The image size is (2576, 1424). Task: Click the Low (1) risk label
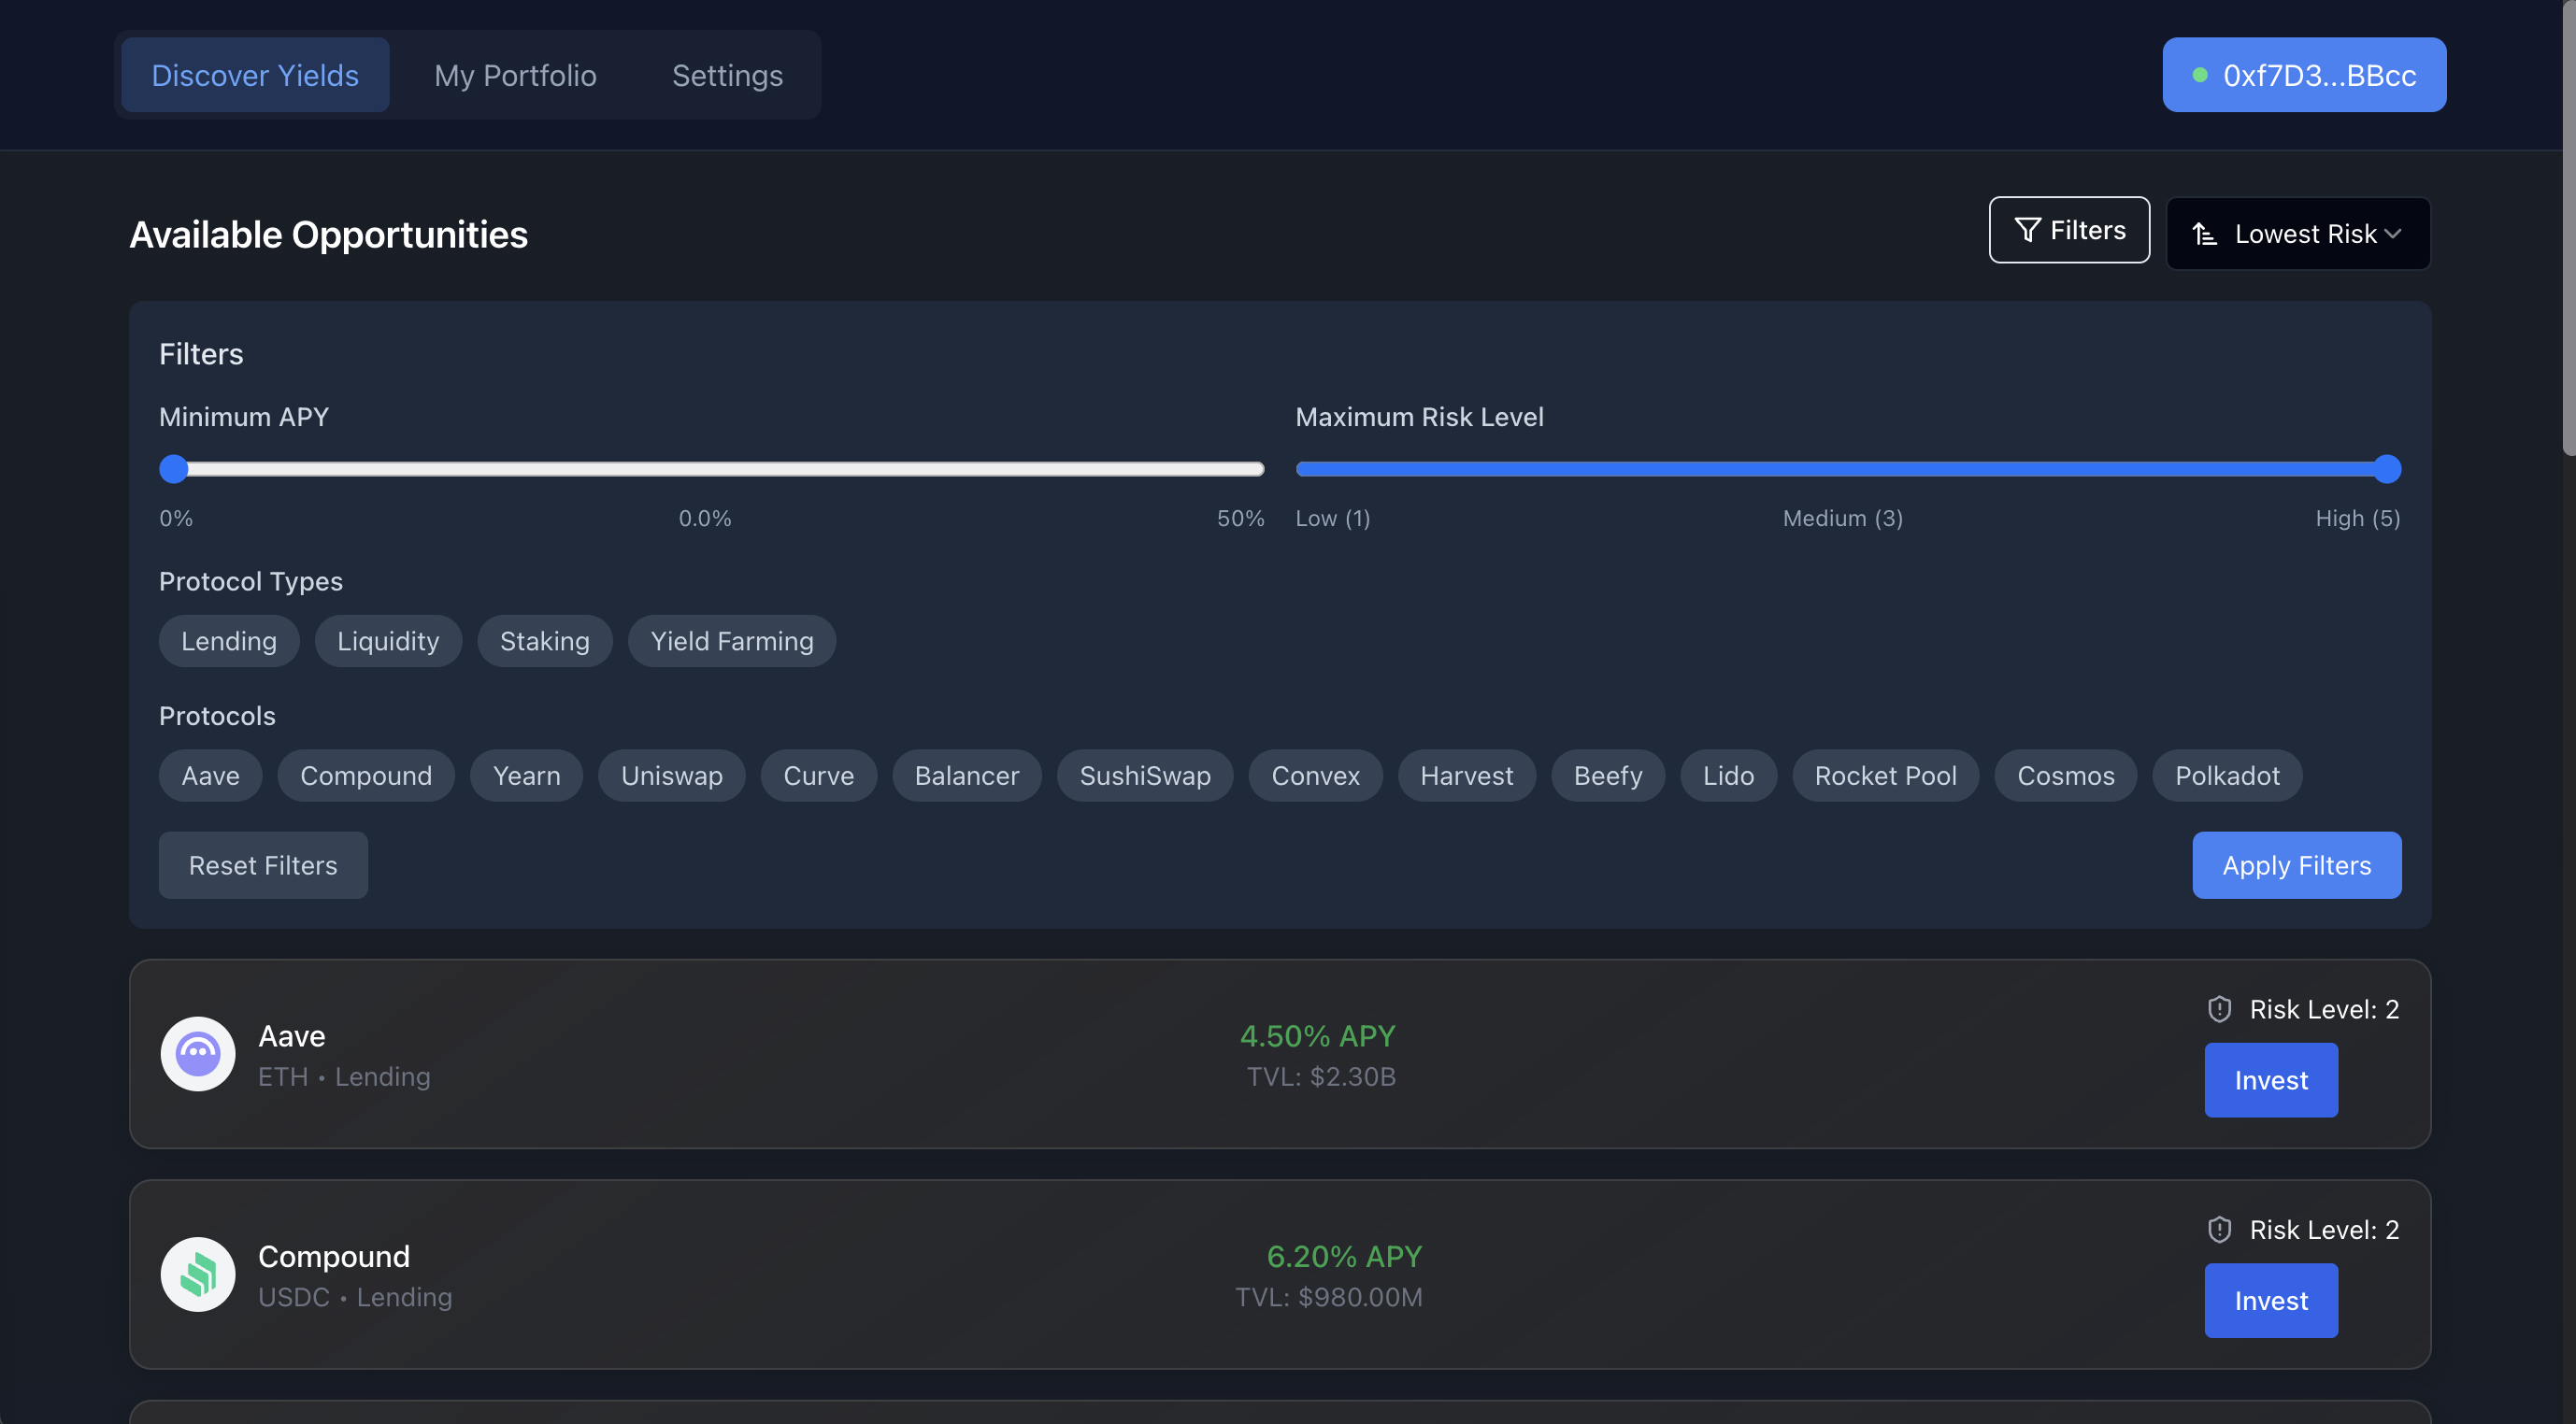click(1333, 518)
